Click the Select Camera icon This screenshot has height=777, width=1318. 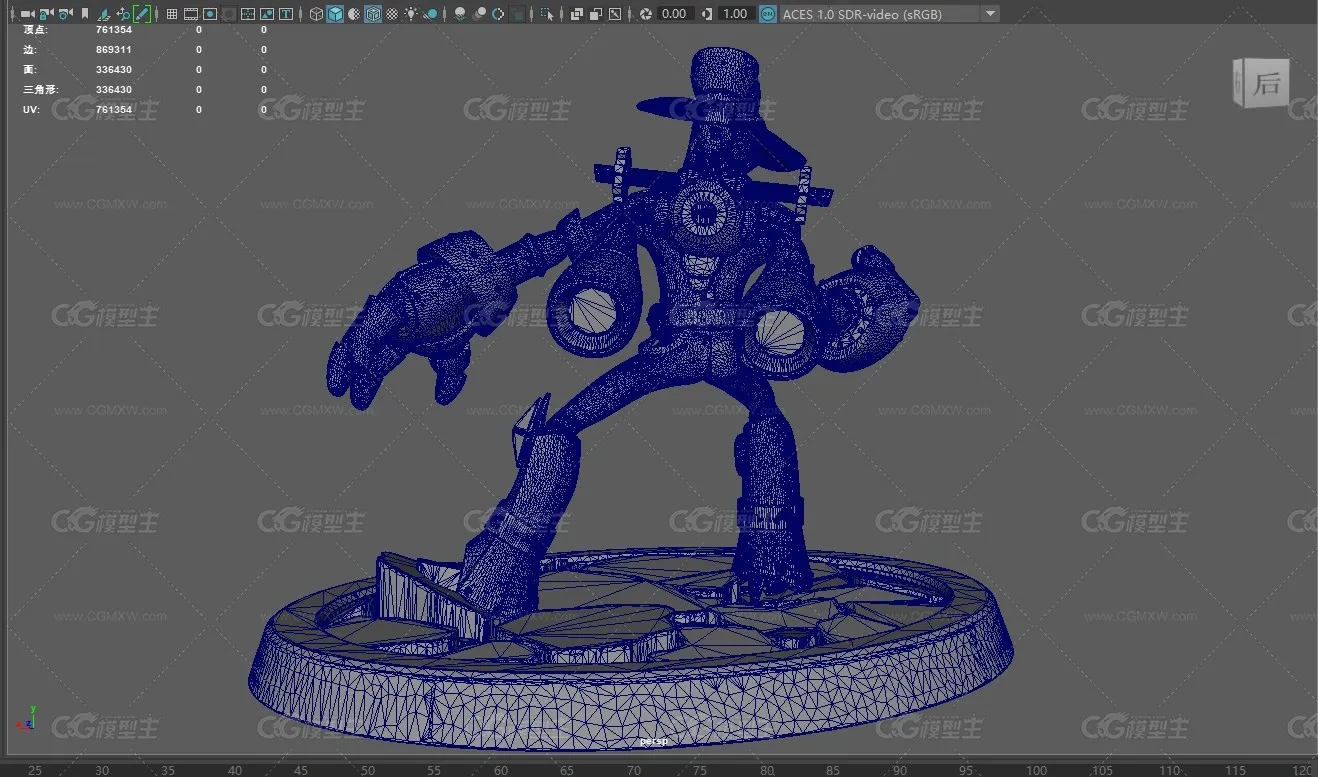click(27, 14)
